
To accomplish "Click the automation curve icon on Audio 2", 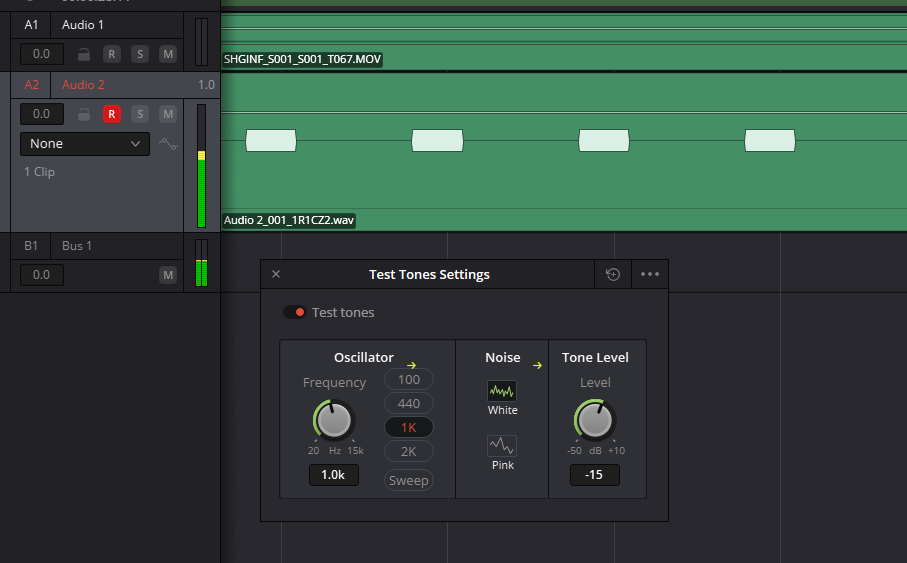I will point(168,143).
